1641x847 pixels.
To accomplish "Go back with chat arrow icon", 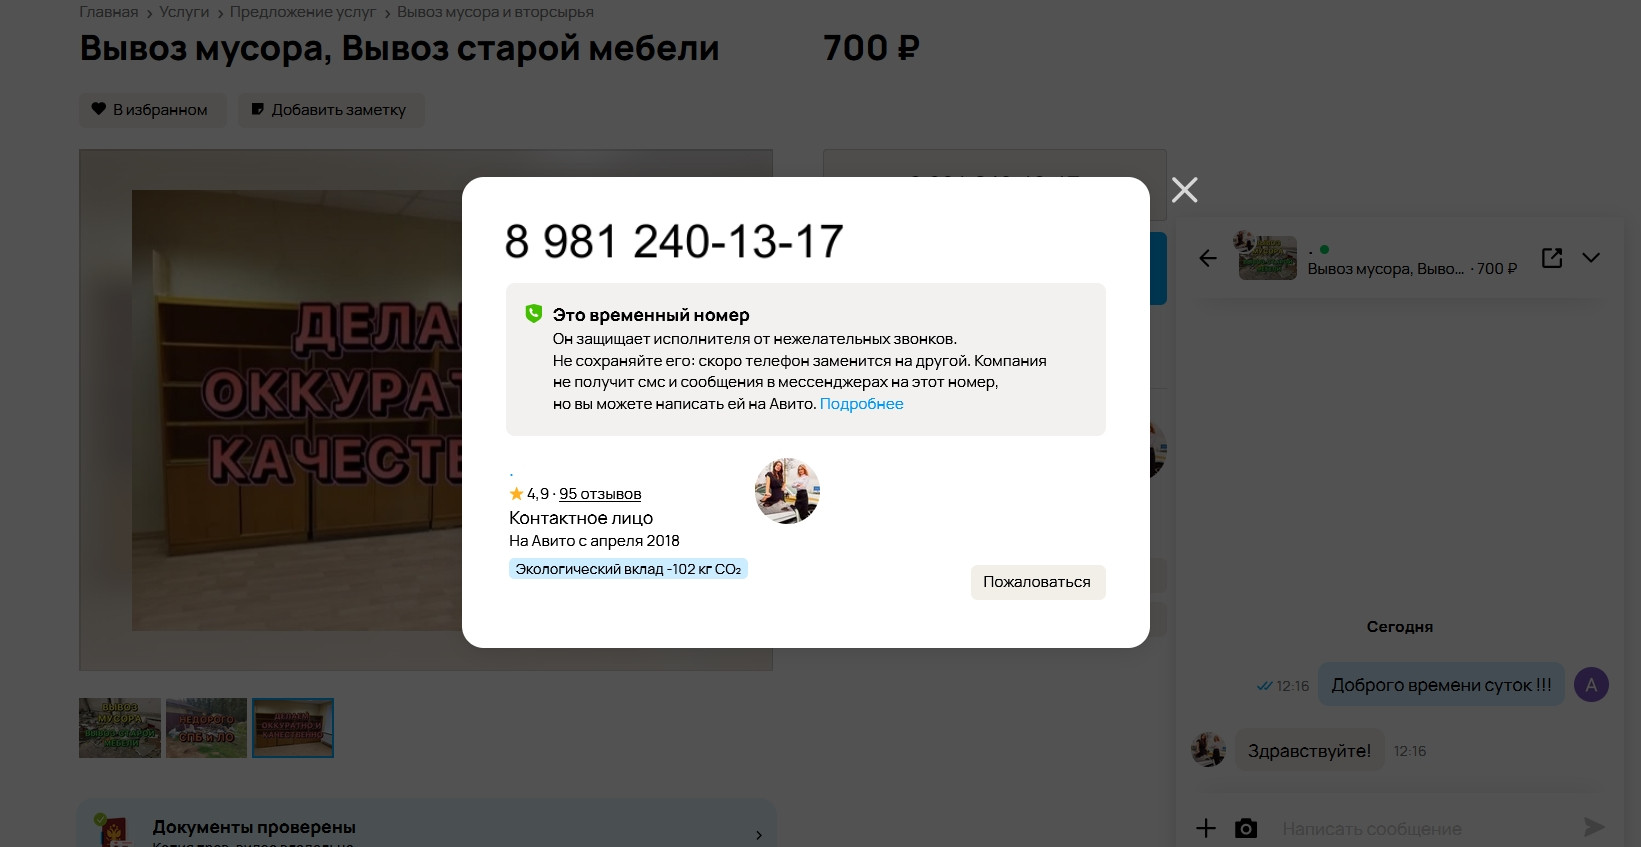I will (1208, 258).
